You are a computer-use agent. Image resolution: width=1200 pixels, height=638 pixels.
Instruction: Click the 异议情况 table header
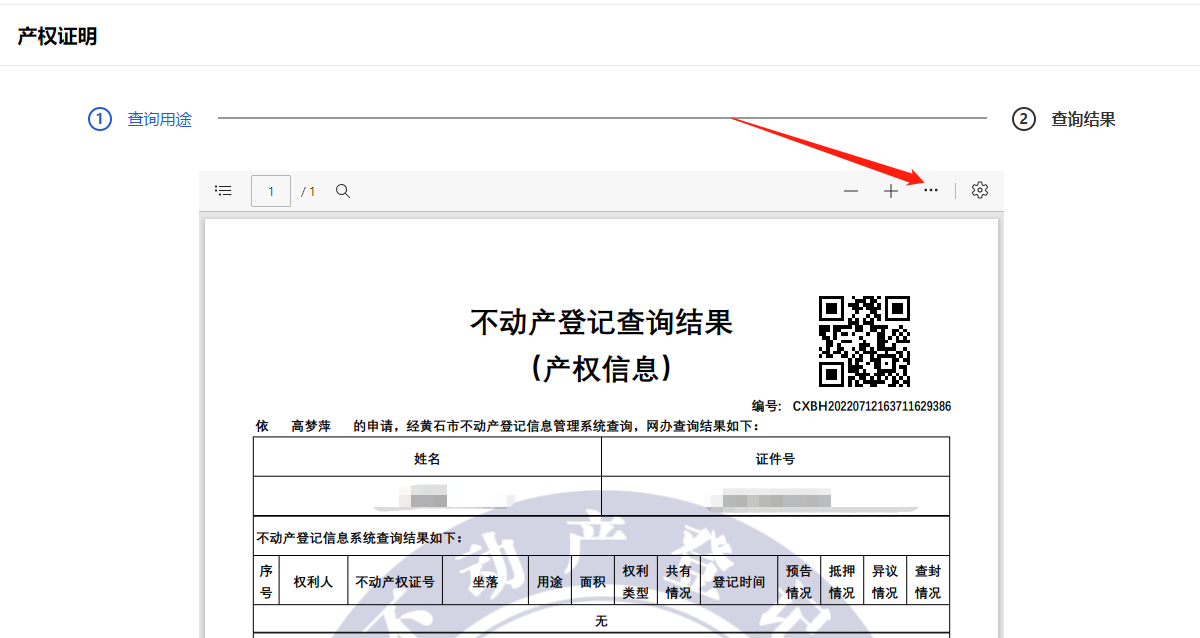click(885, 582)
